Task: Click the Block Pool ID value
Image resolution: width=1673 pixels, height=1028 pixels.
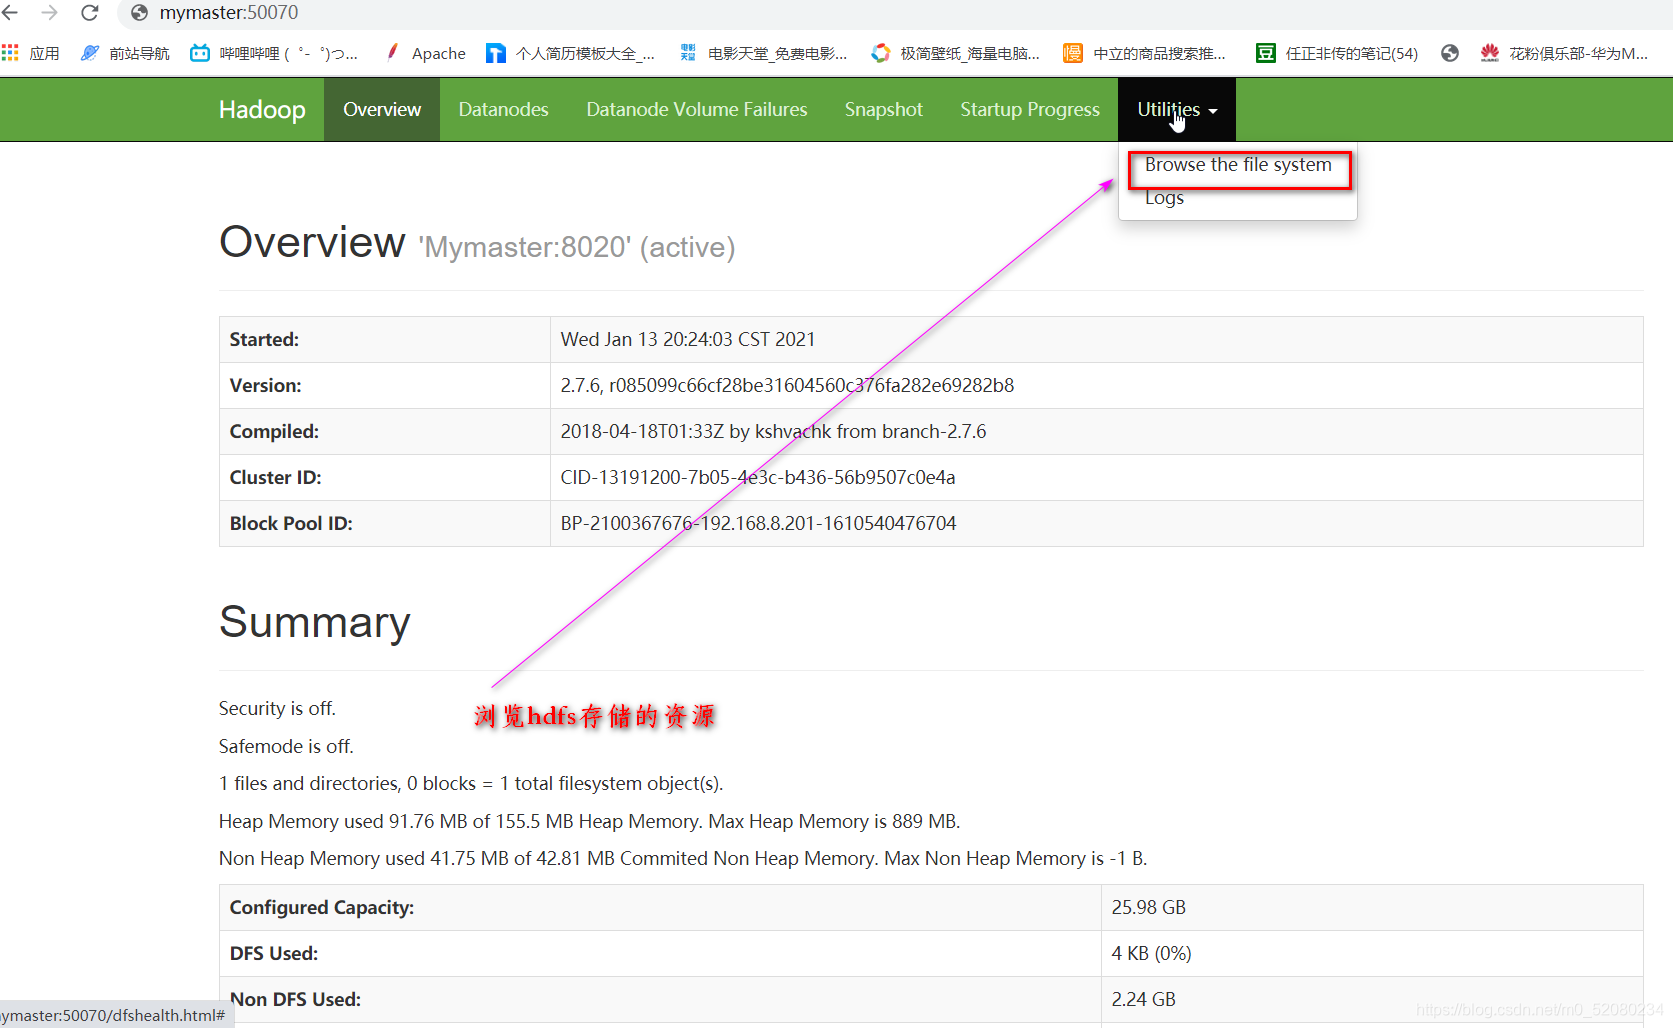Action: [758, 523]
